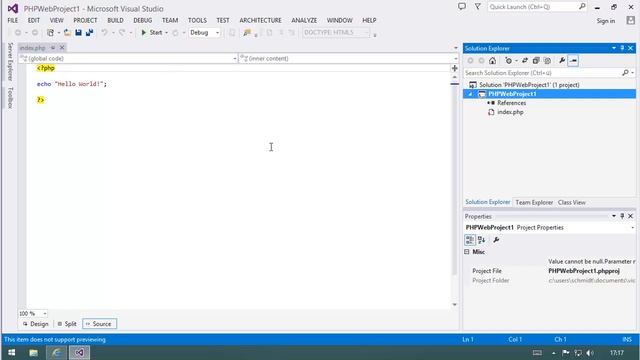
Task: Pin the index.php tab
Action: (x=53, y=48)
